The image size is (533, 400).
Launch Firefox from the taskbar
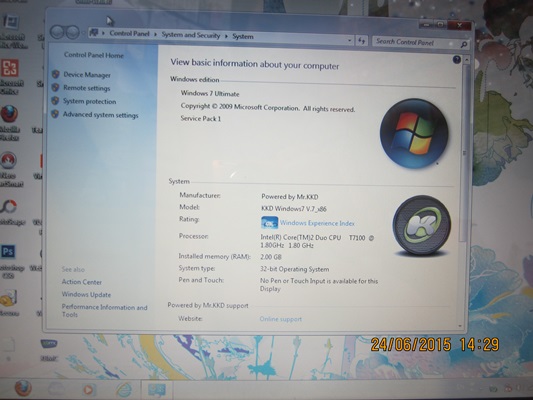coord(23,388)
